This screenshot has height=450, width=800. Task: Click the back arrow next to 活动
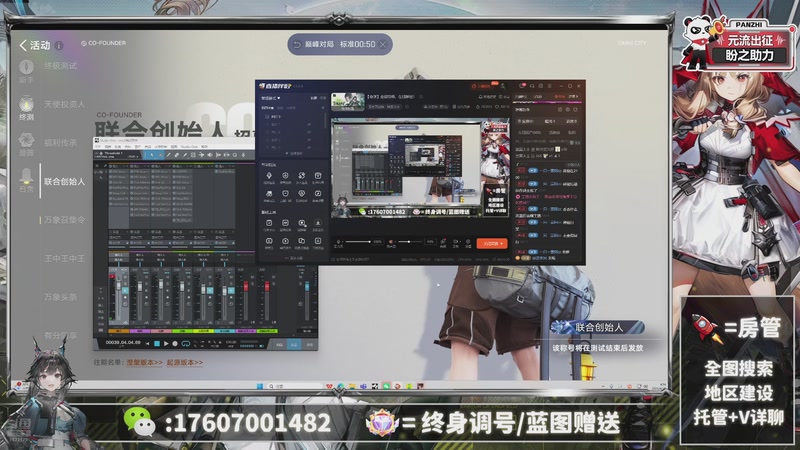click(x=23, y=45)
